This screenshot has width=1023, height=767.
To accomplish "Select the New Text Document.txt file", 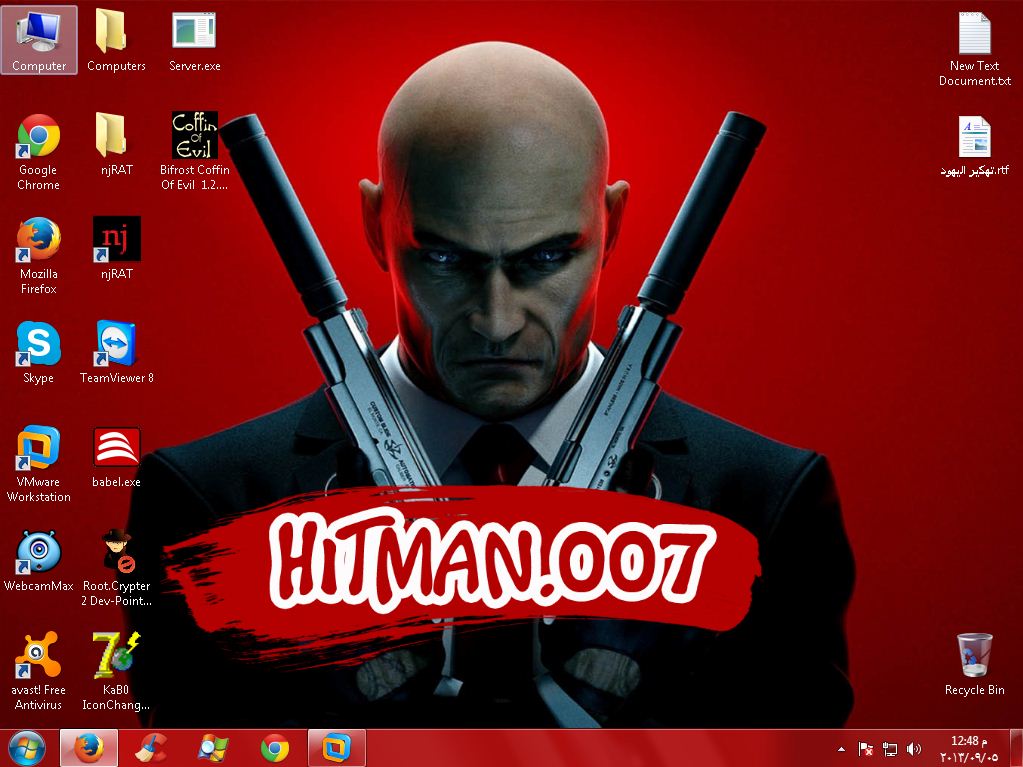I will pyautogui.click(x=974, y=34).
